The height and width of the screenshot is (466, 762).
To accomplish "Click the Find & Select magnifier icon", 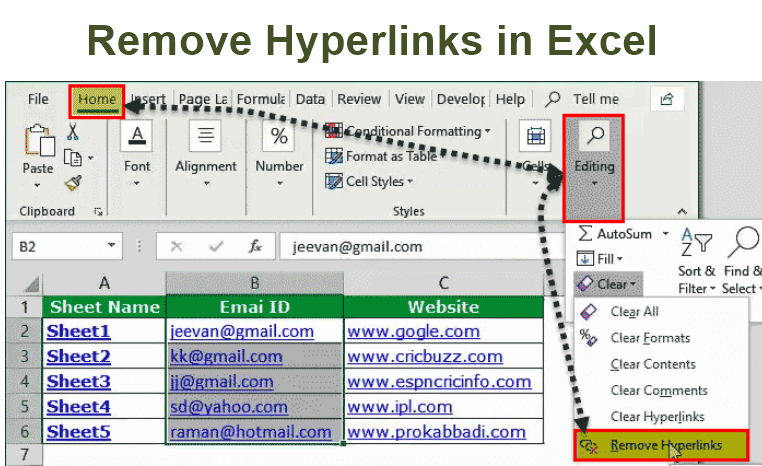I will (x=744, y=242).
